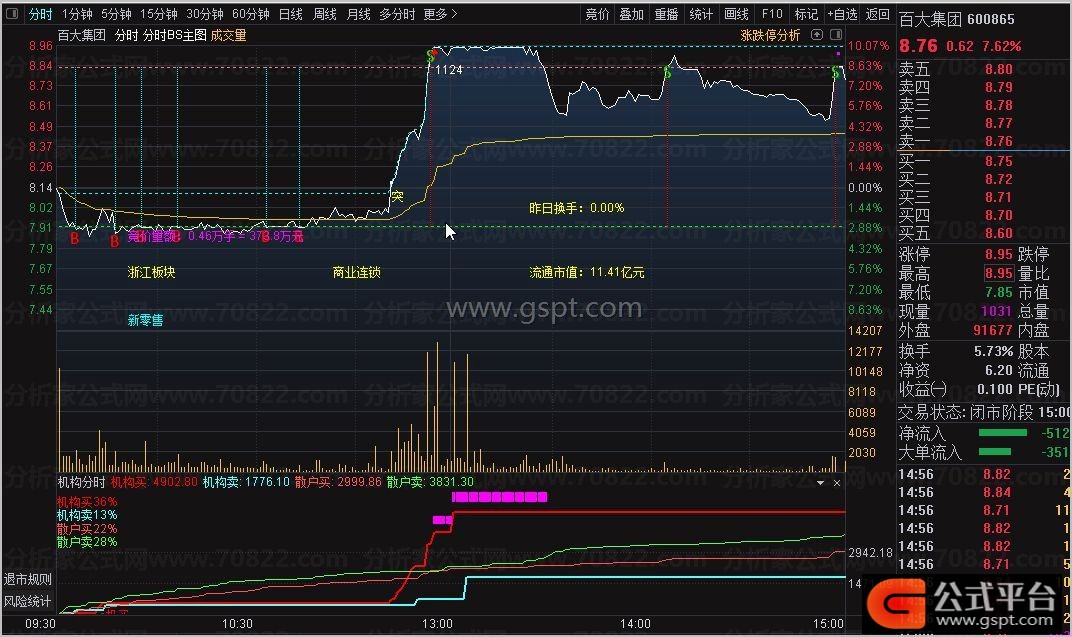Screen dimensions: 1072x637
Task: Click the 收益(一) value 0.100
Action: (995, 389)
